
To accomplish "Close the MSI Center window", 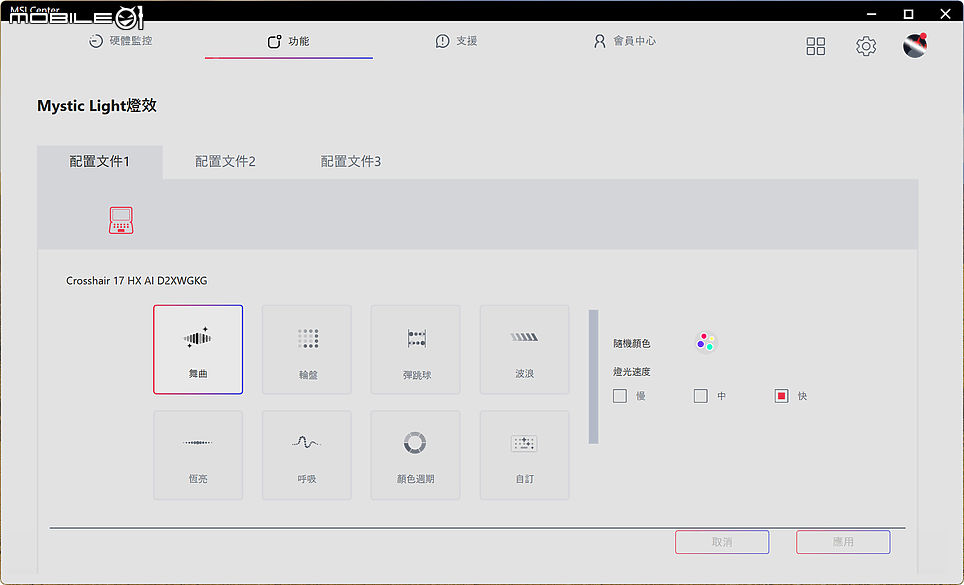I will [945, 14].
